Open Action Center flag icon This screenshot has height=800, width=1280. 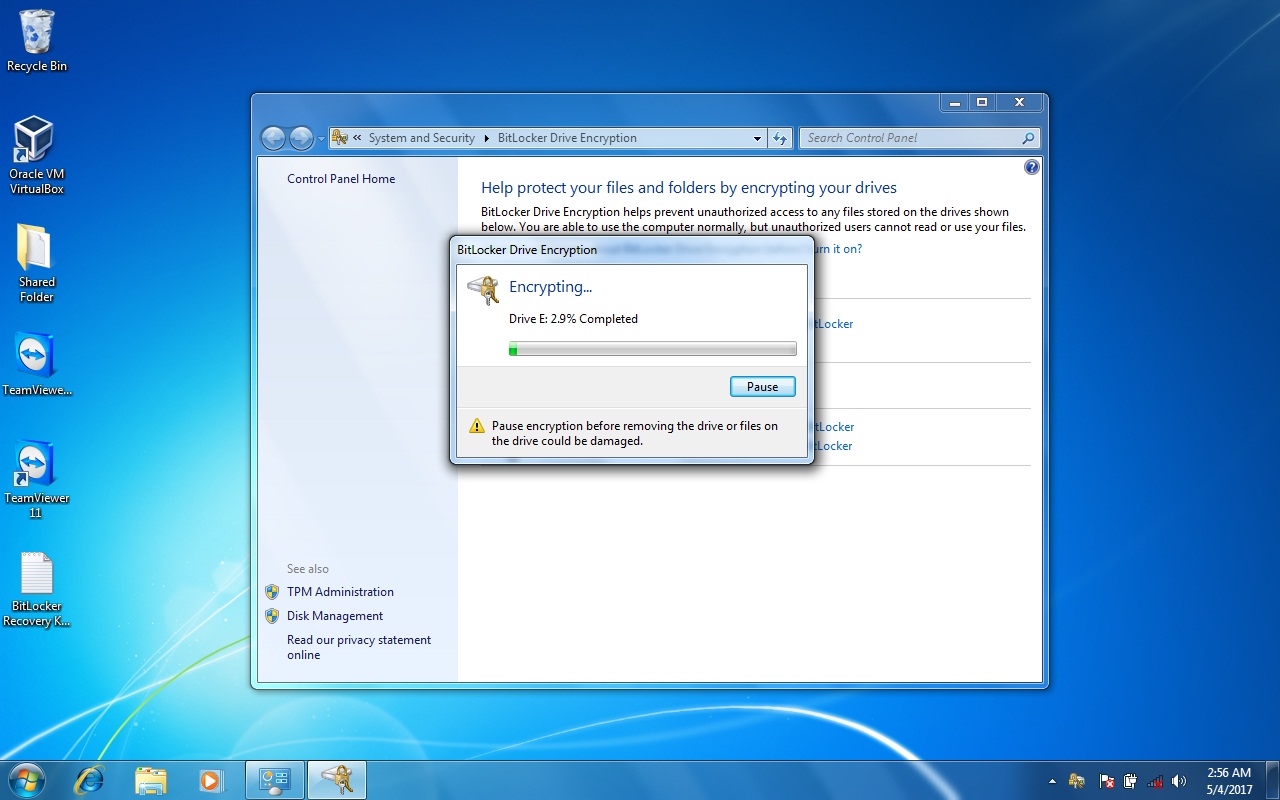coord(1107,781)
